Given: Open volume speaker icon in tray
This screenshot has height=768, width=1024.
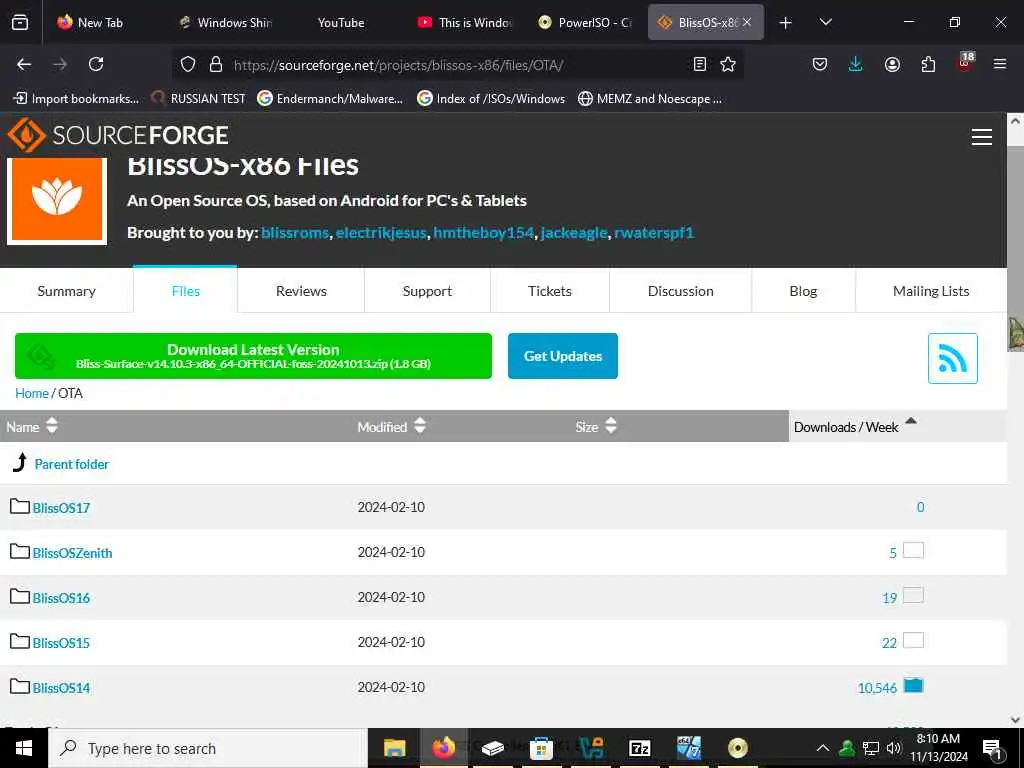Looking at the screenshot, I should 894,748.
